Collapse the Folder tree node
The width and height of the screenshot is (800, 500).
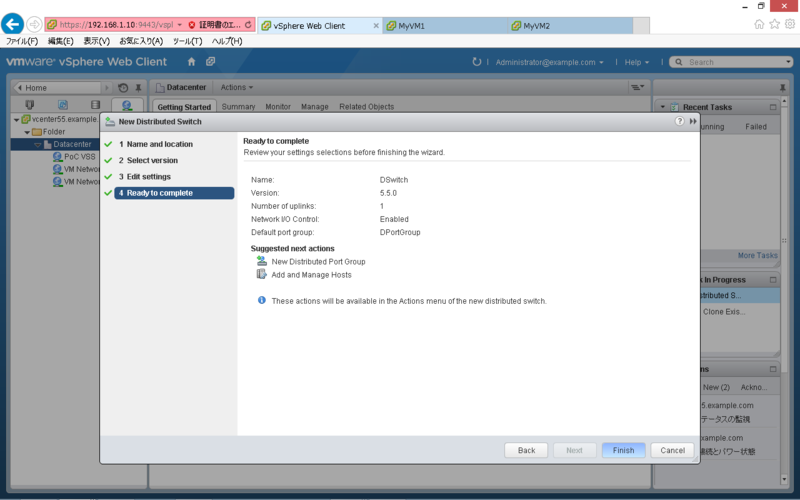coord(27,132)
